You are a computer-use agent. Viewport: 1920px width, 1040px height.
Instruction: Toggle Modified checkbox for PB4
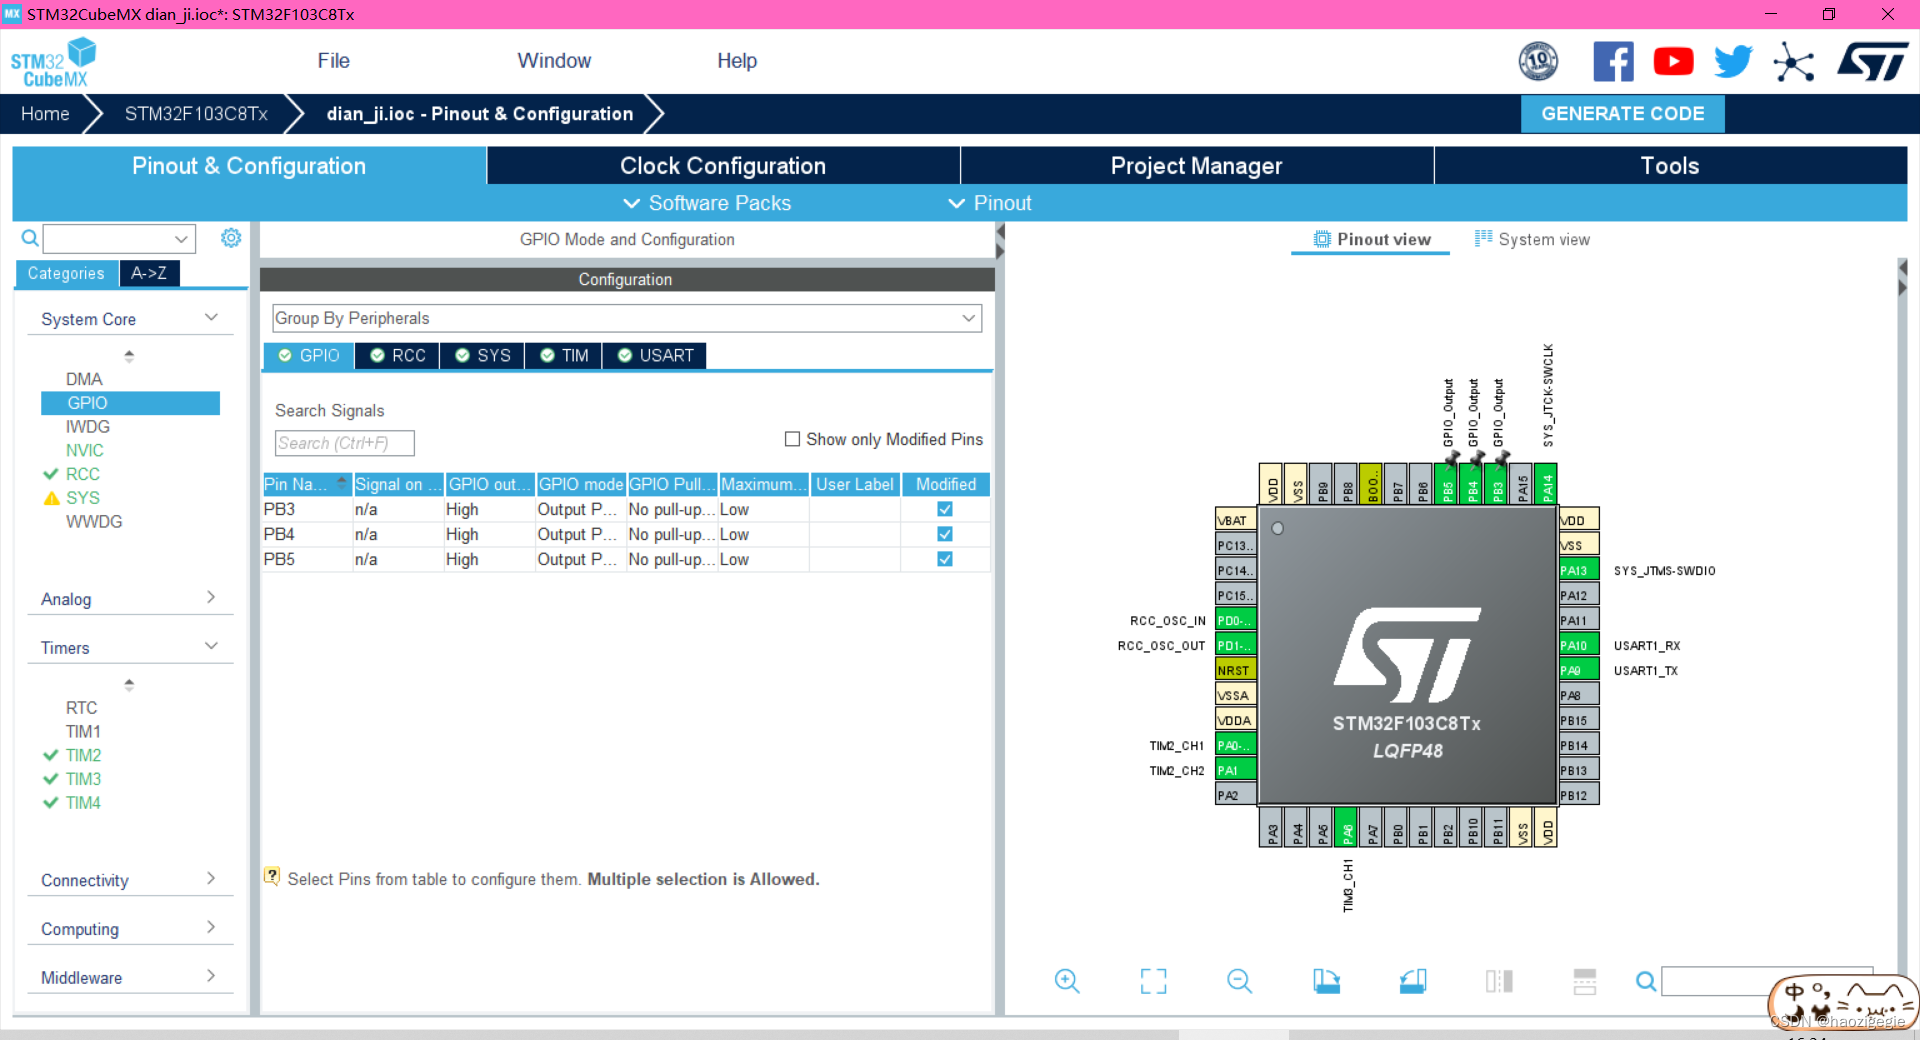(945, 534)
